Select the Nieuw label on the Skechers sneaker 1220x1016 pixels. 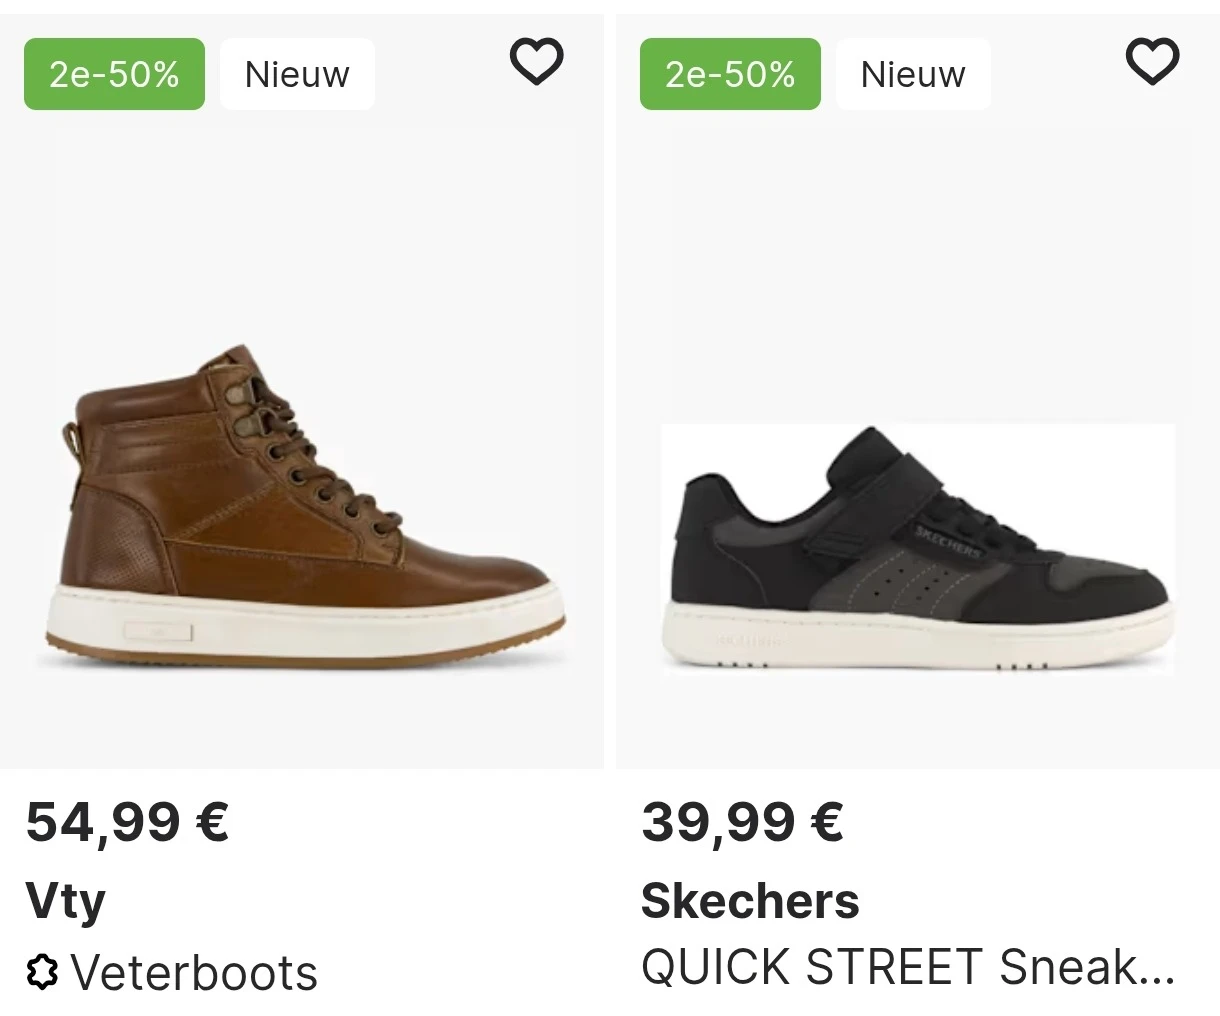pos(913,74)
